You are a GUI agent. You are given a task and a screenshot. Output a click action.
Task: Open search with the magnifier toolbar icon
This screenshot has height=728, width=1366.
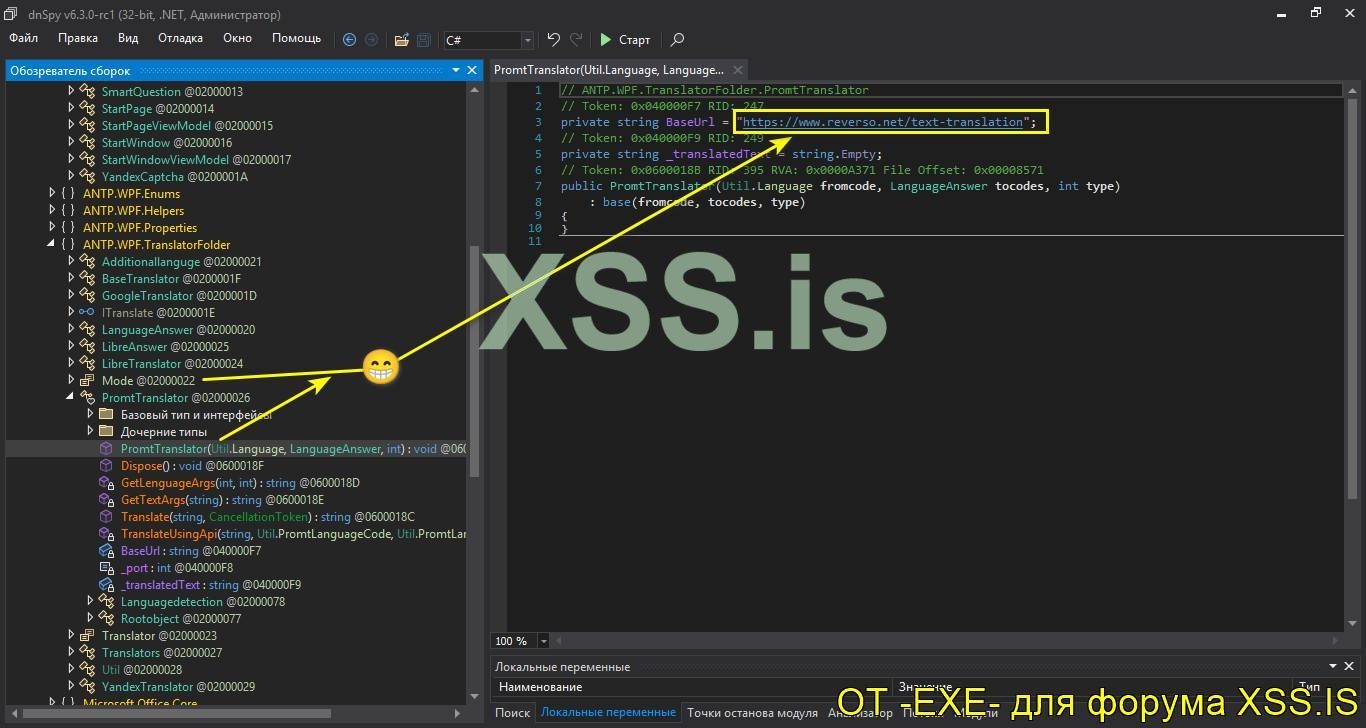[677, 40]
